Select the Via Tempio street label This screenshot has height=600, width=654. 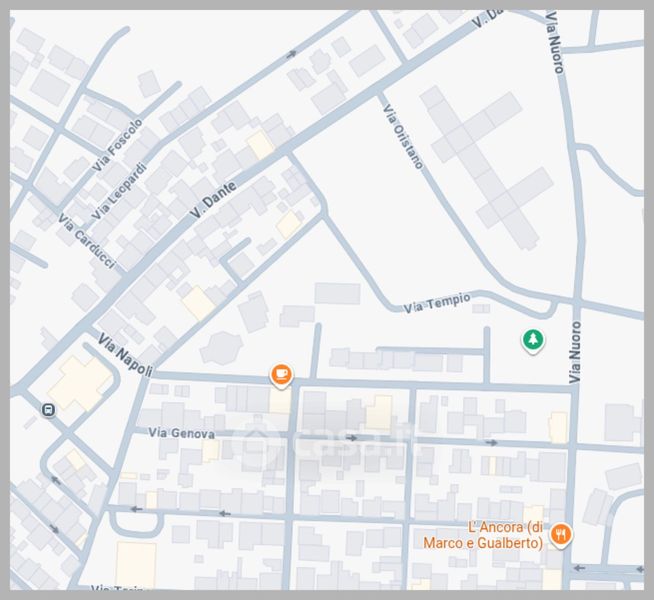437,302
